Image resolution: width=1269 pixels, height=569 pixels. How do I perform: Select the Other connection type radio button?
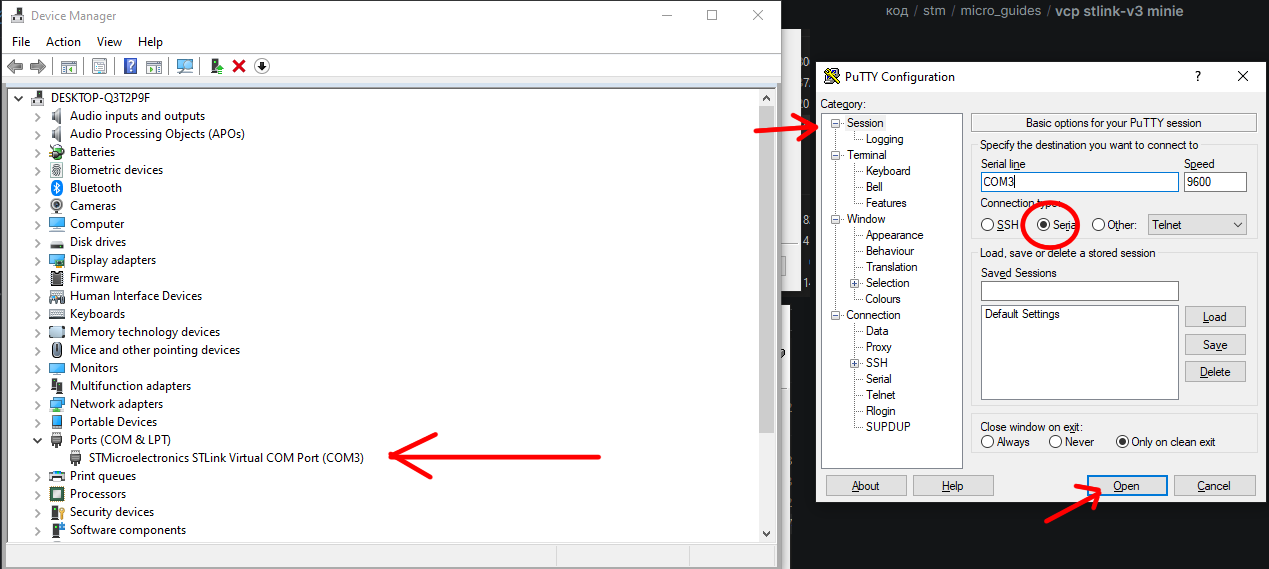point(1098,225)
